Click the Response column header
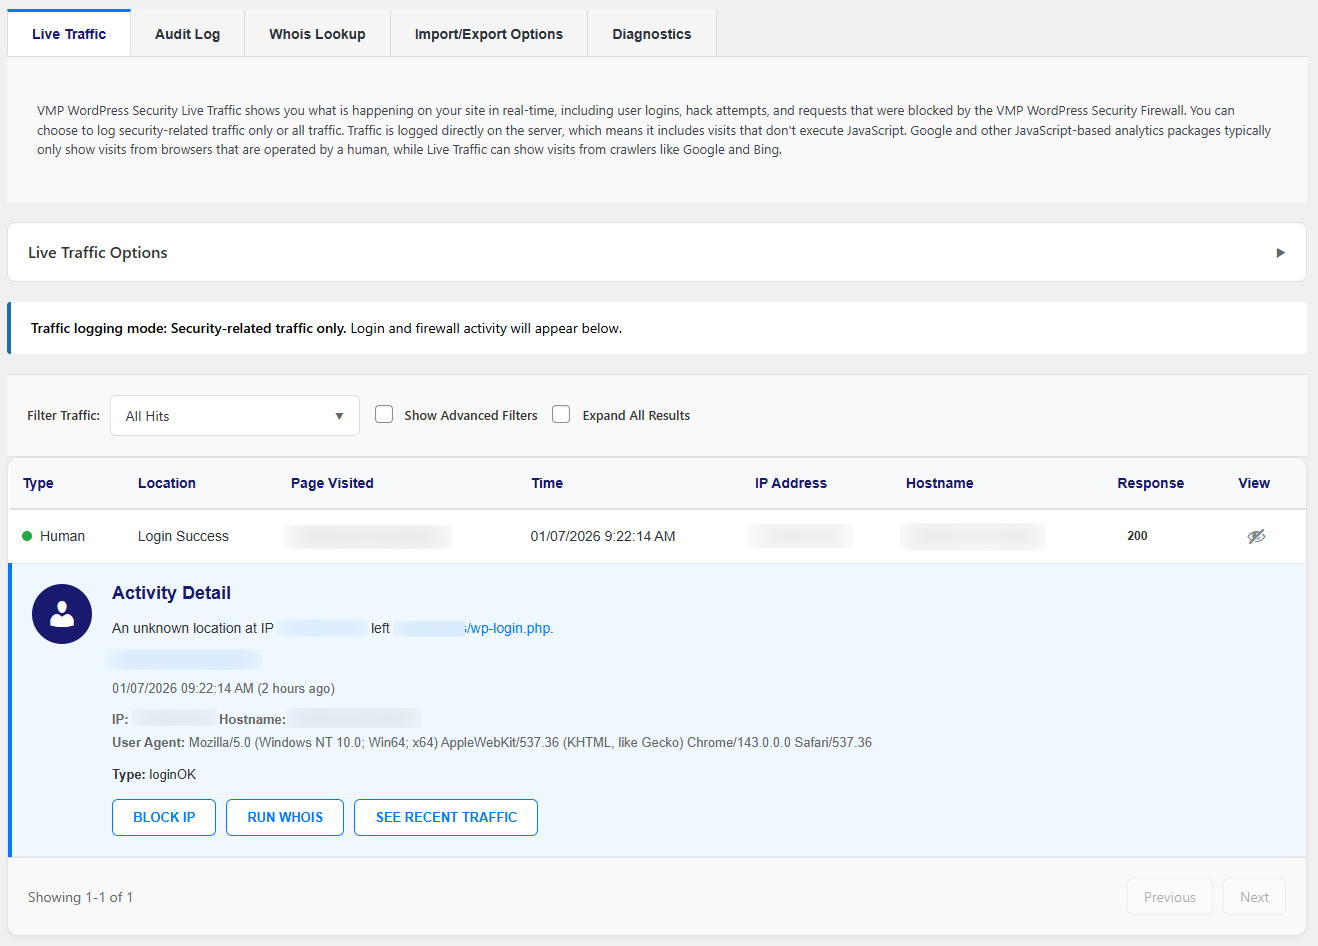1318x946 pixels. point(1151,483)
